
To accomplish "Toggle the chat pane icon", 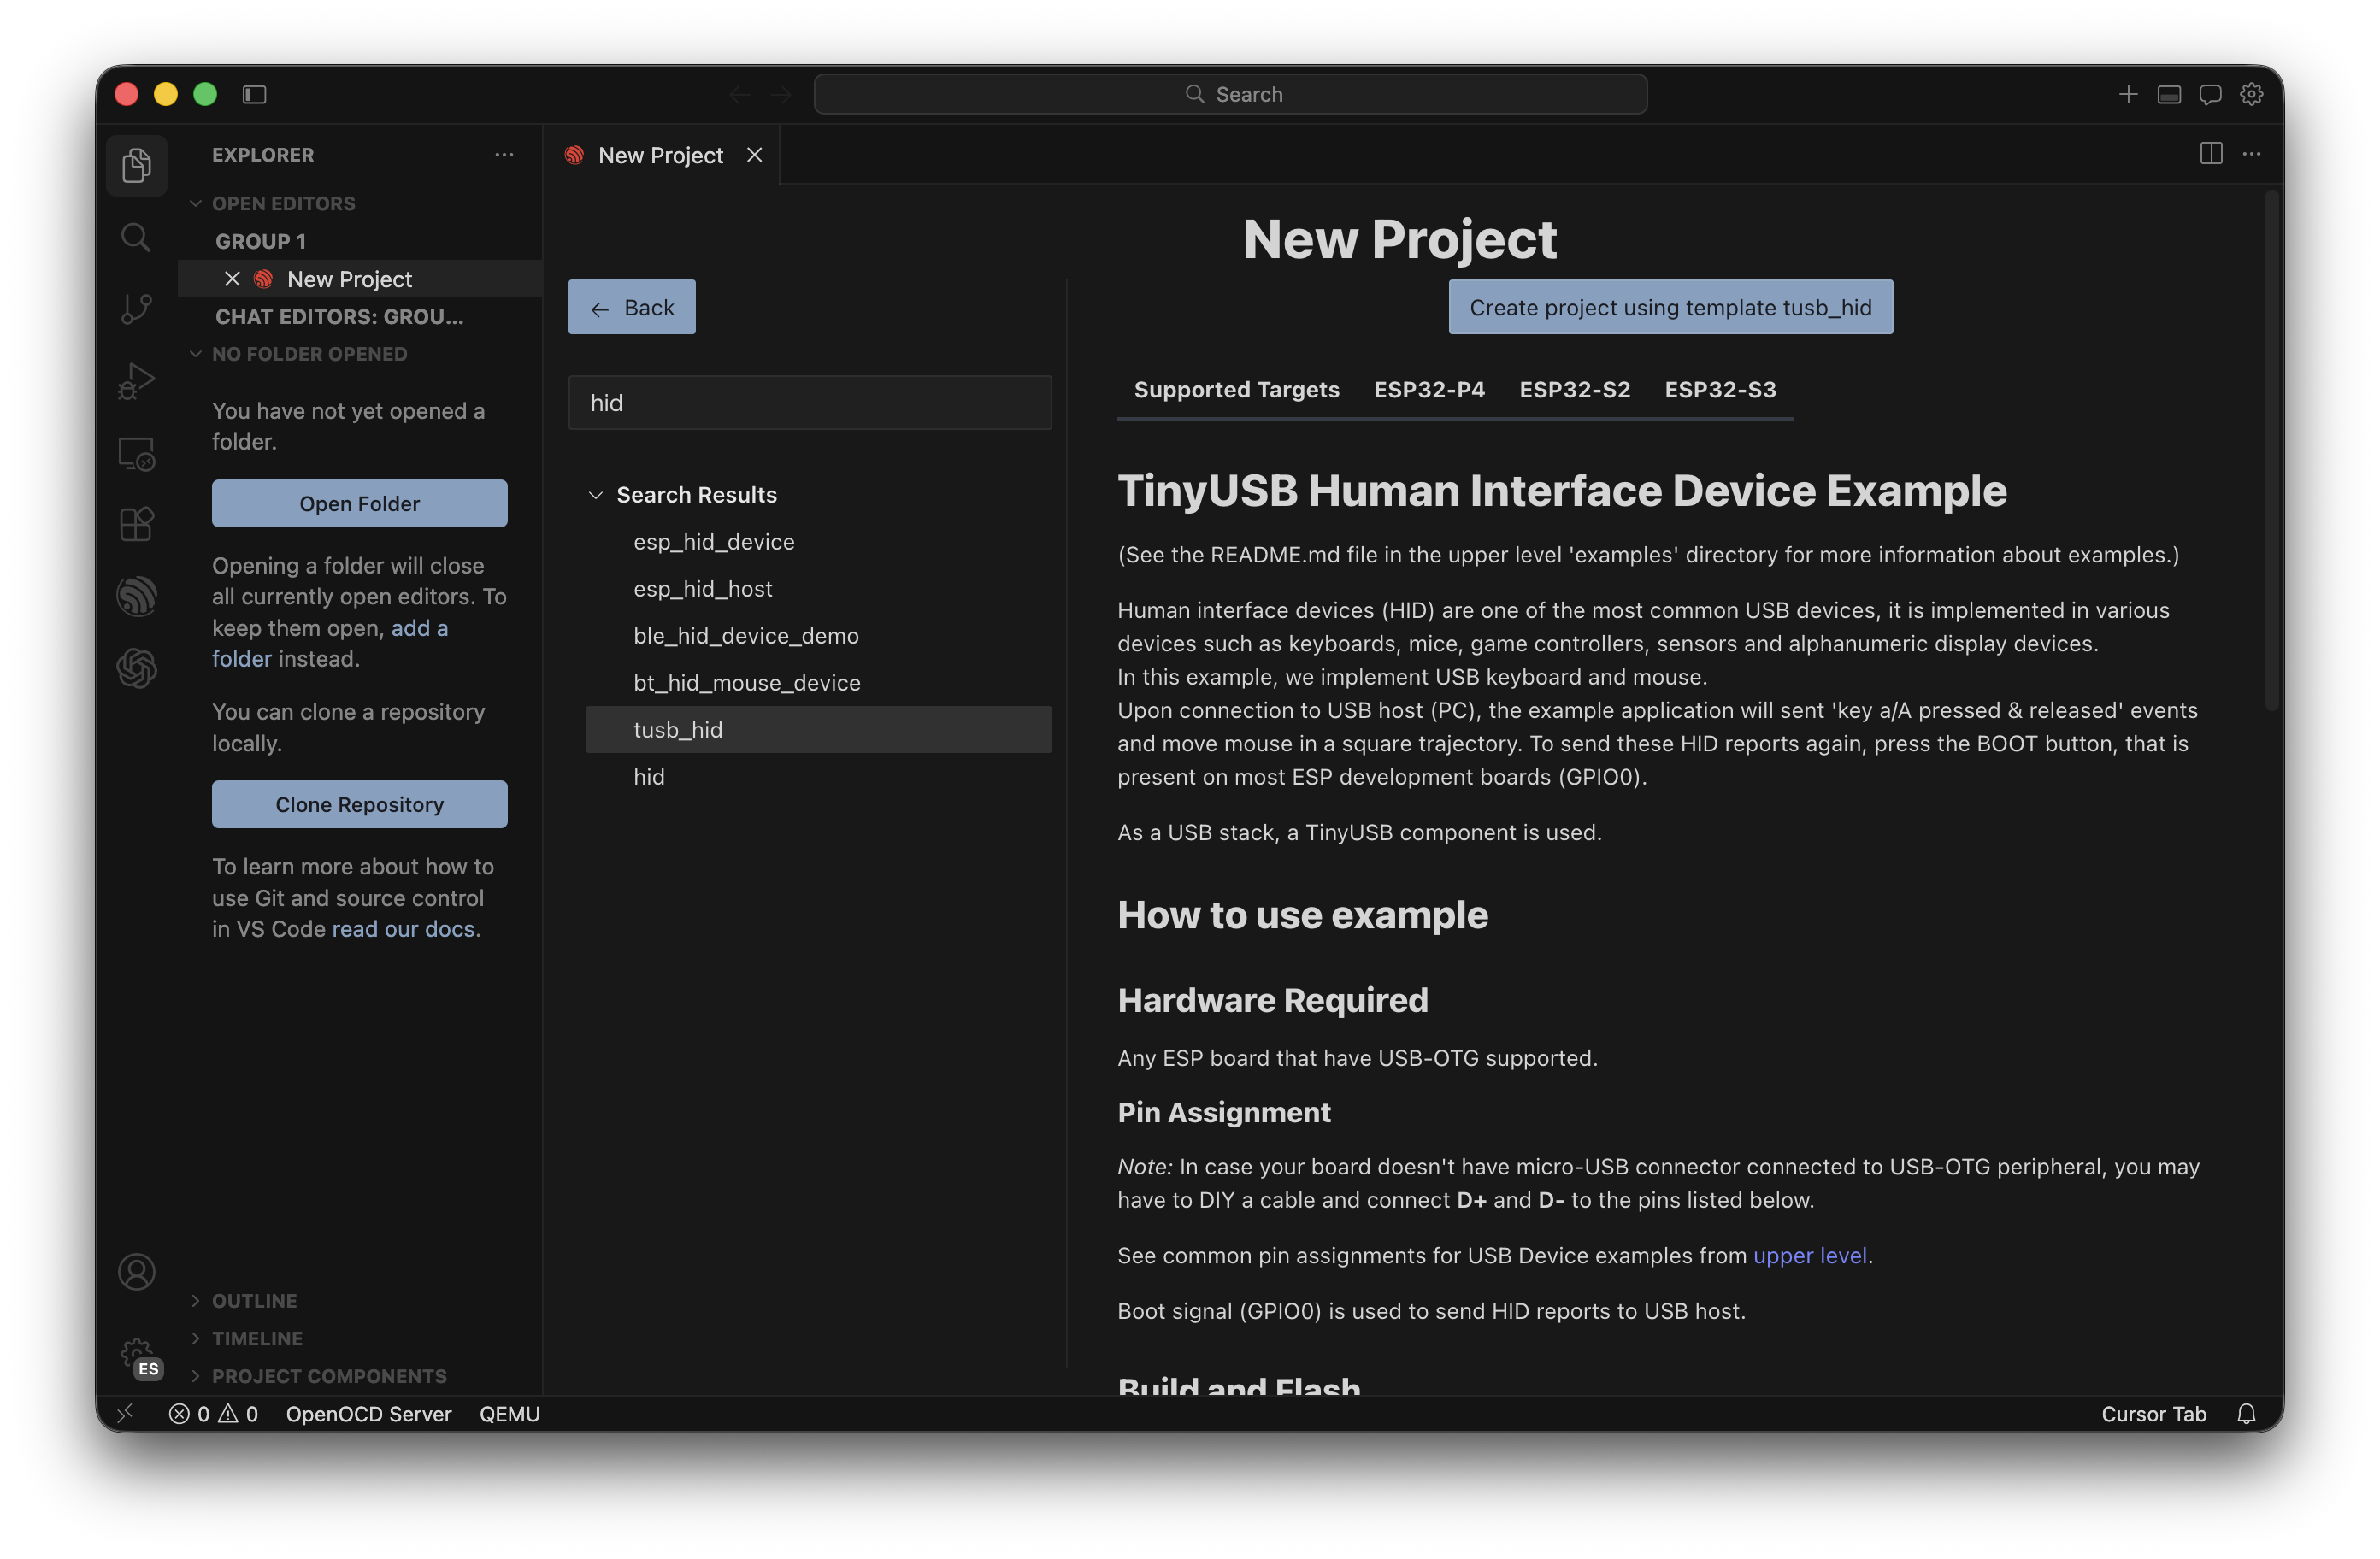I will (2210, 94).
